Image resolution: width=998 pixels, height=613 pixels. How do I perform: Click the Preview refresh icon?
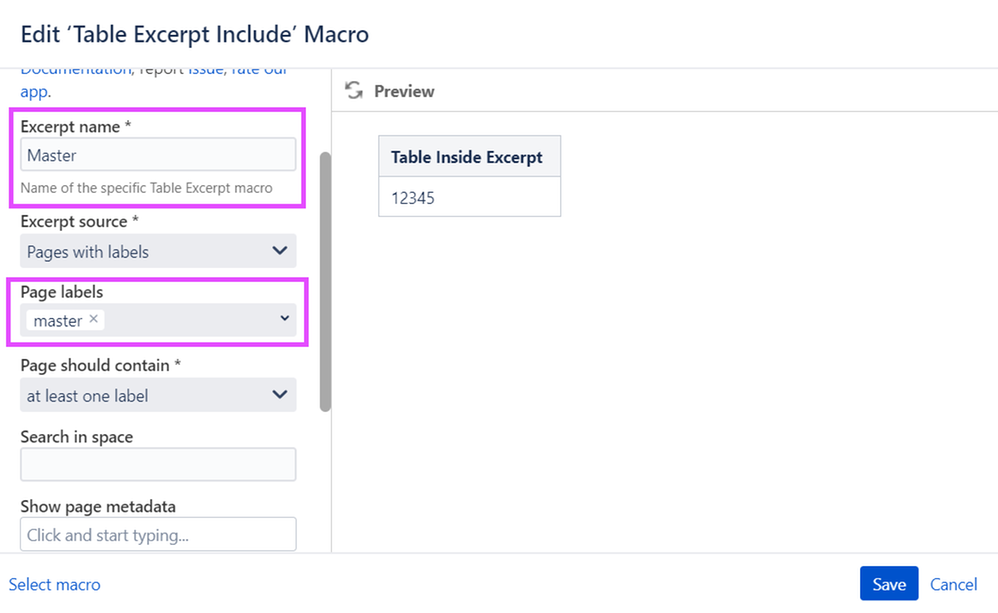354,90
